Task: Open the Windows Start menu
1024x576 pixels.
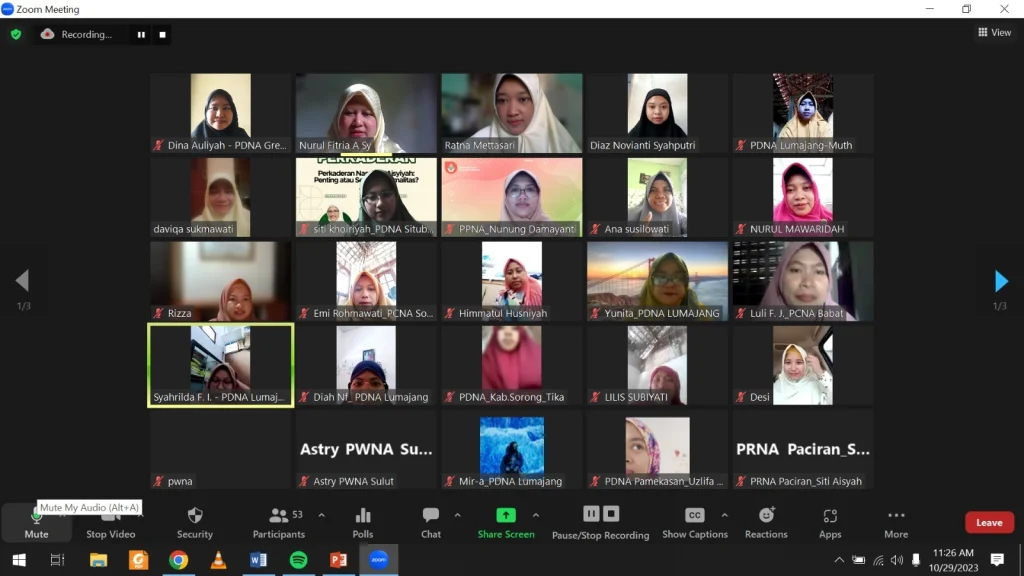Action: click(x=19, y=559)
